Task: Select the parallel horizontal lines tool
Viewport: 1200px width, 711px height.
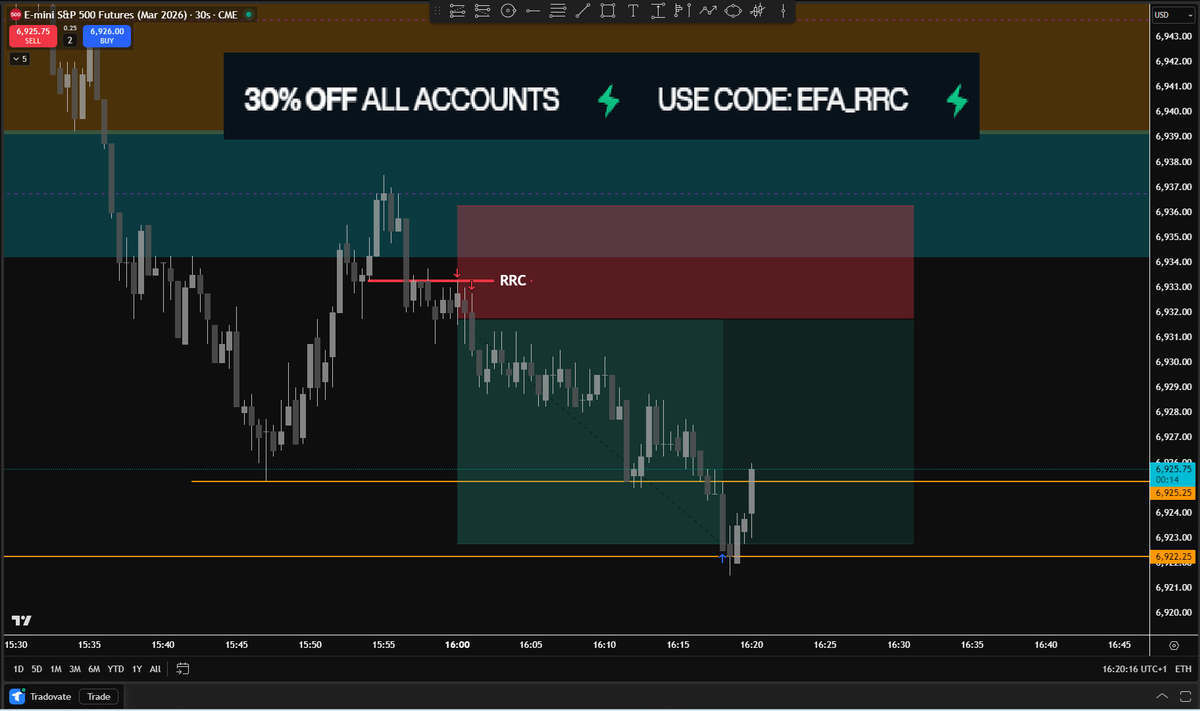Action: (558, 11)
